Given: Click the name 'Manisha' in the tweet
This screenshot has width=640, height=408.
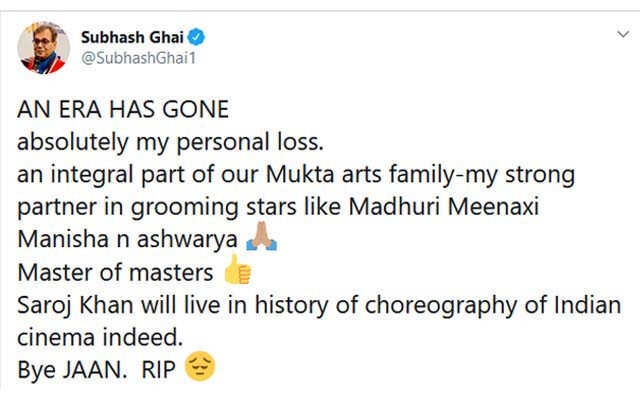Looking at the screenshot, I should tap(63, 239).
